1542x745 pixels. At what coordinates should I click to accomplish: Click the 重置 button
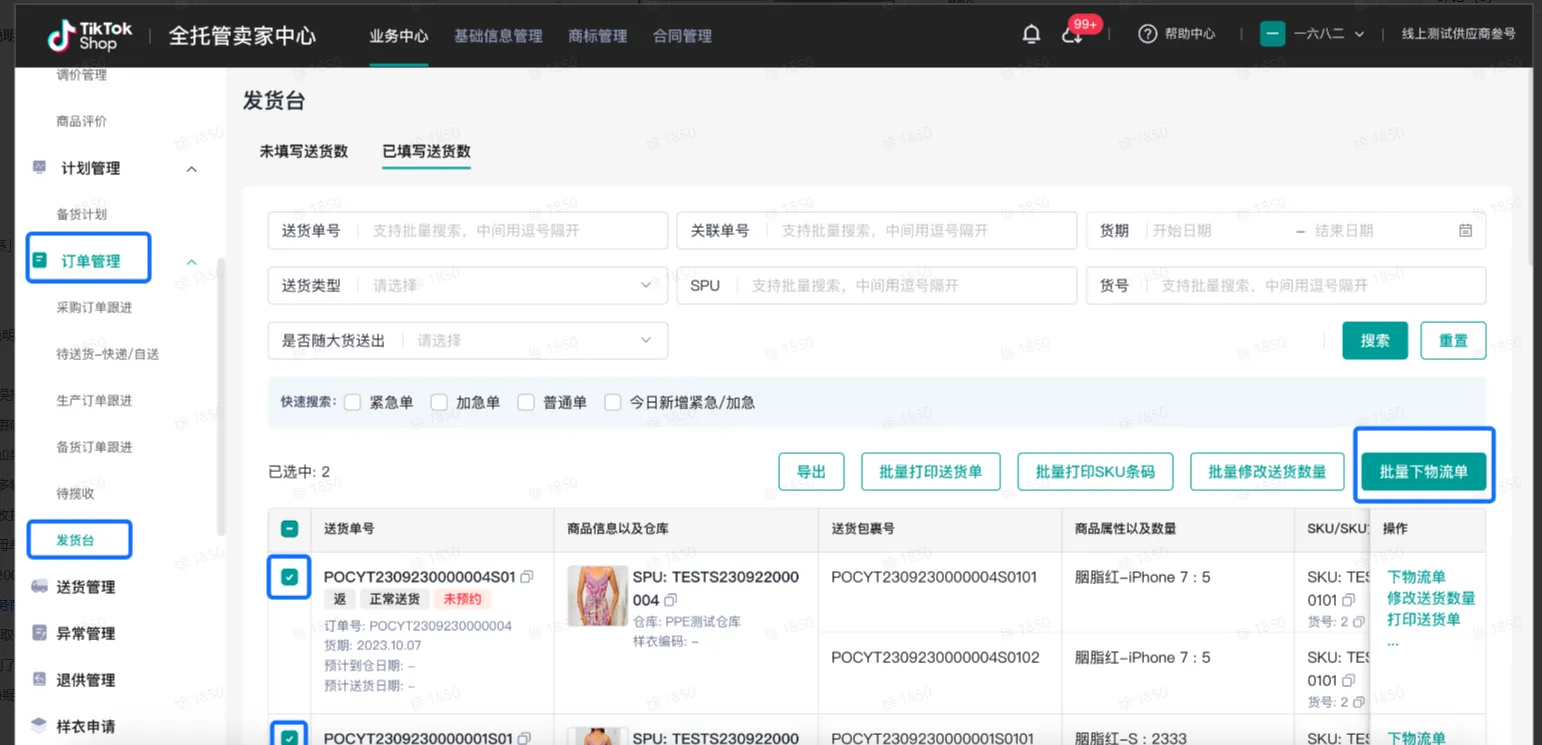[1453, 341]
